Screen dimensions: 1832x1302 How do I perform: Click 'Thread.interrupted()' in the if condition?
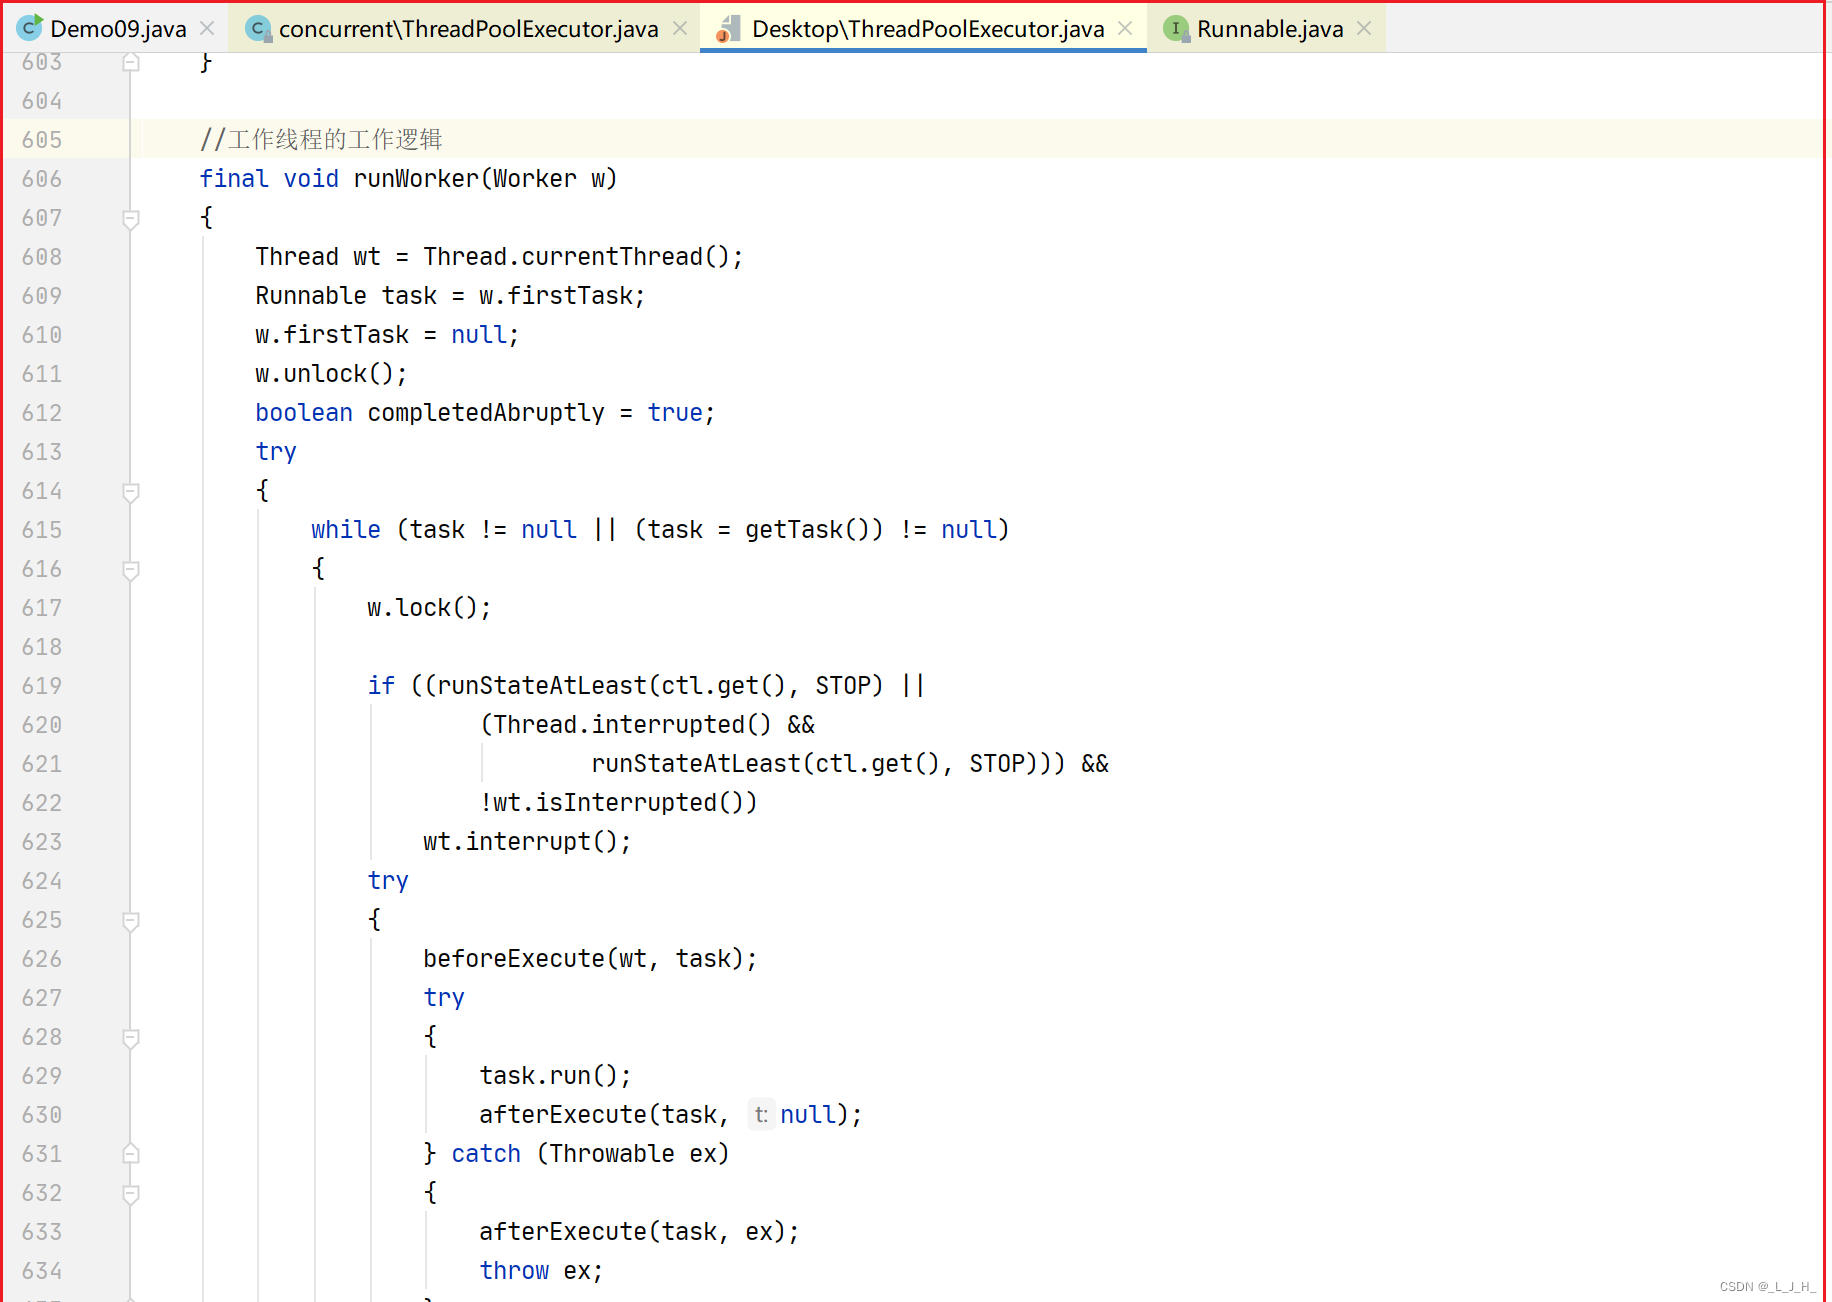click(632, 725)
